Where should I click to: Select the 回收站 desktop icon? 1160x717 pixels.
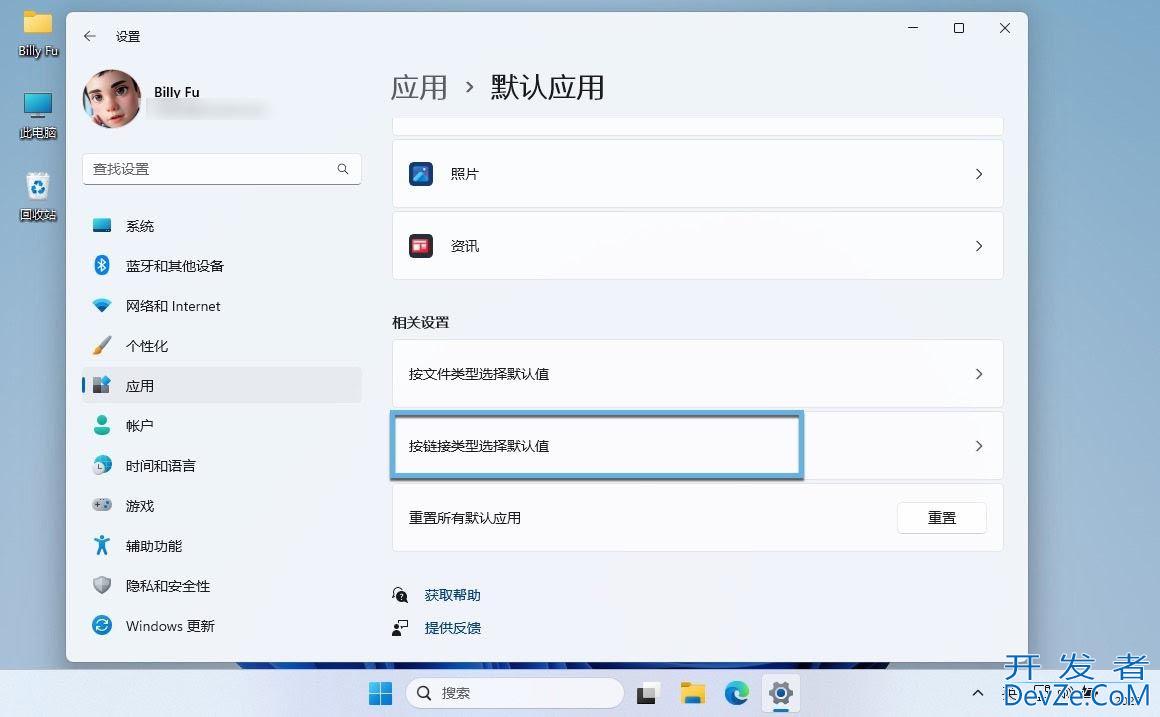pyautogui.click(x=38, y=197)
